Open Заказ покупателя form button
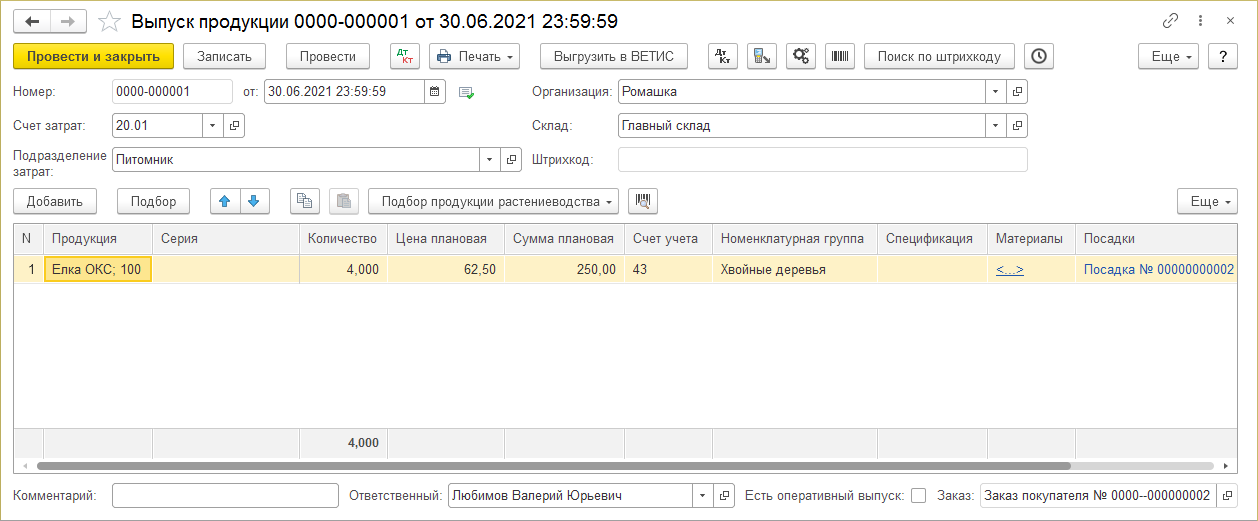This screenshot has height=521, width=1258. [1228, 495]
